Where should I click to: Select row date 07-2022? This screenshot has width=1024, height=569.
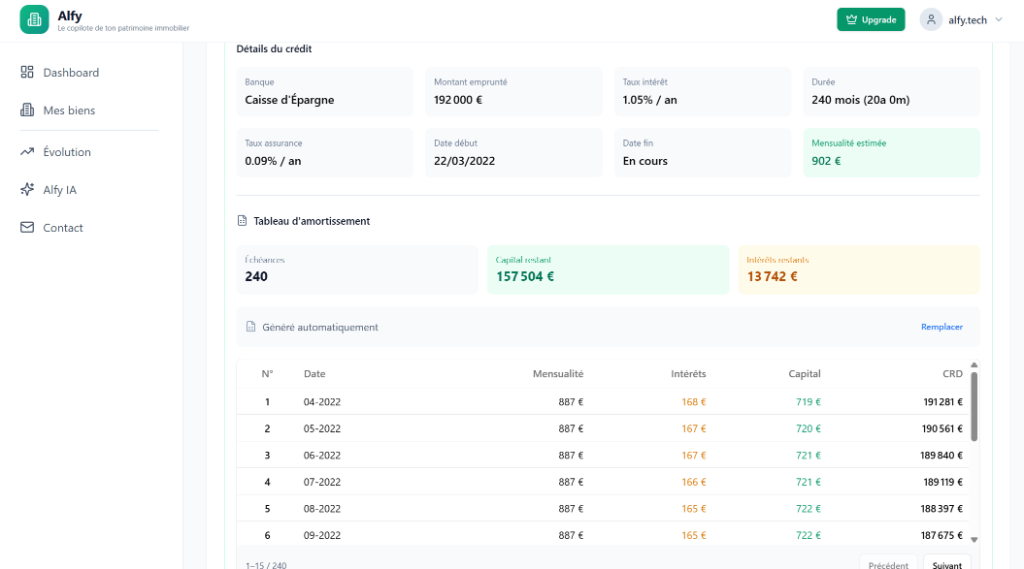(322, 482)
